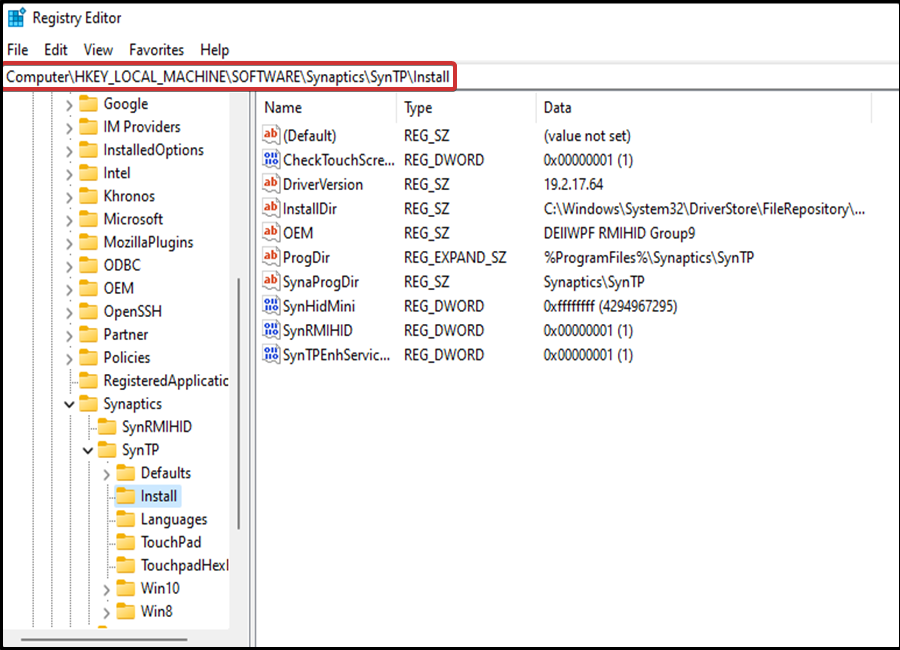
Task: Click the ProgDir string value icon
Action: tap(271, 257)
